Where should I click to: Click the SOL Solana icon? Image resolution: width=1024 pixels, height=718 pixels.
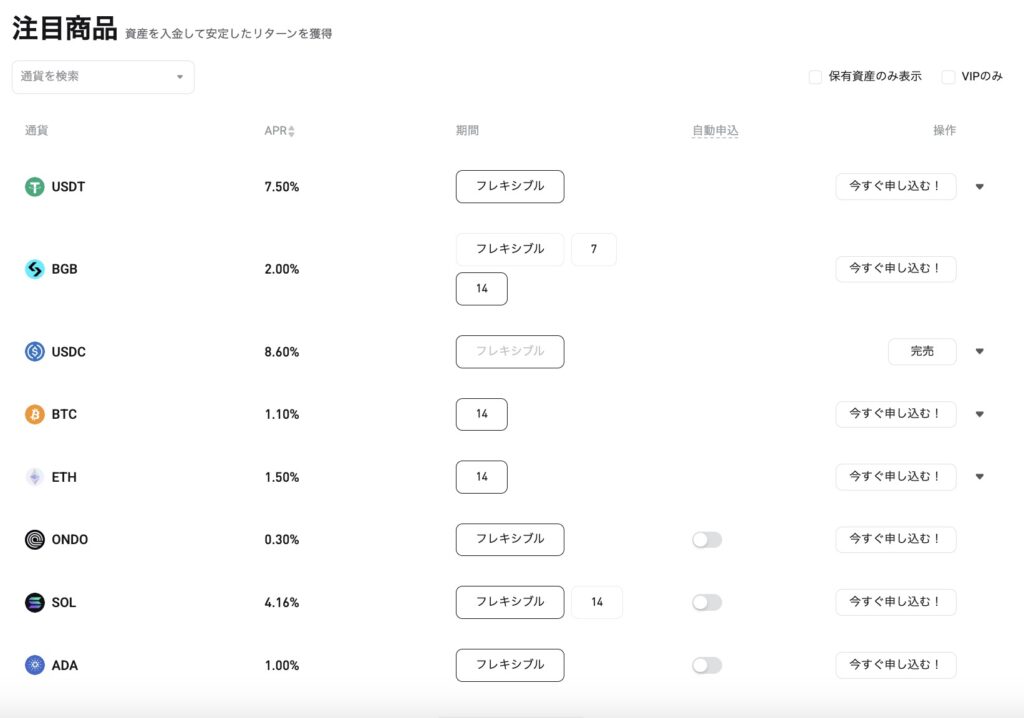(35, 602)
